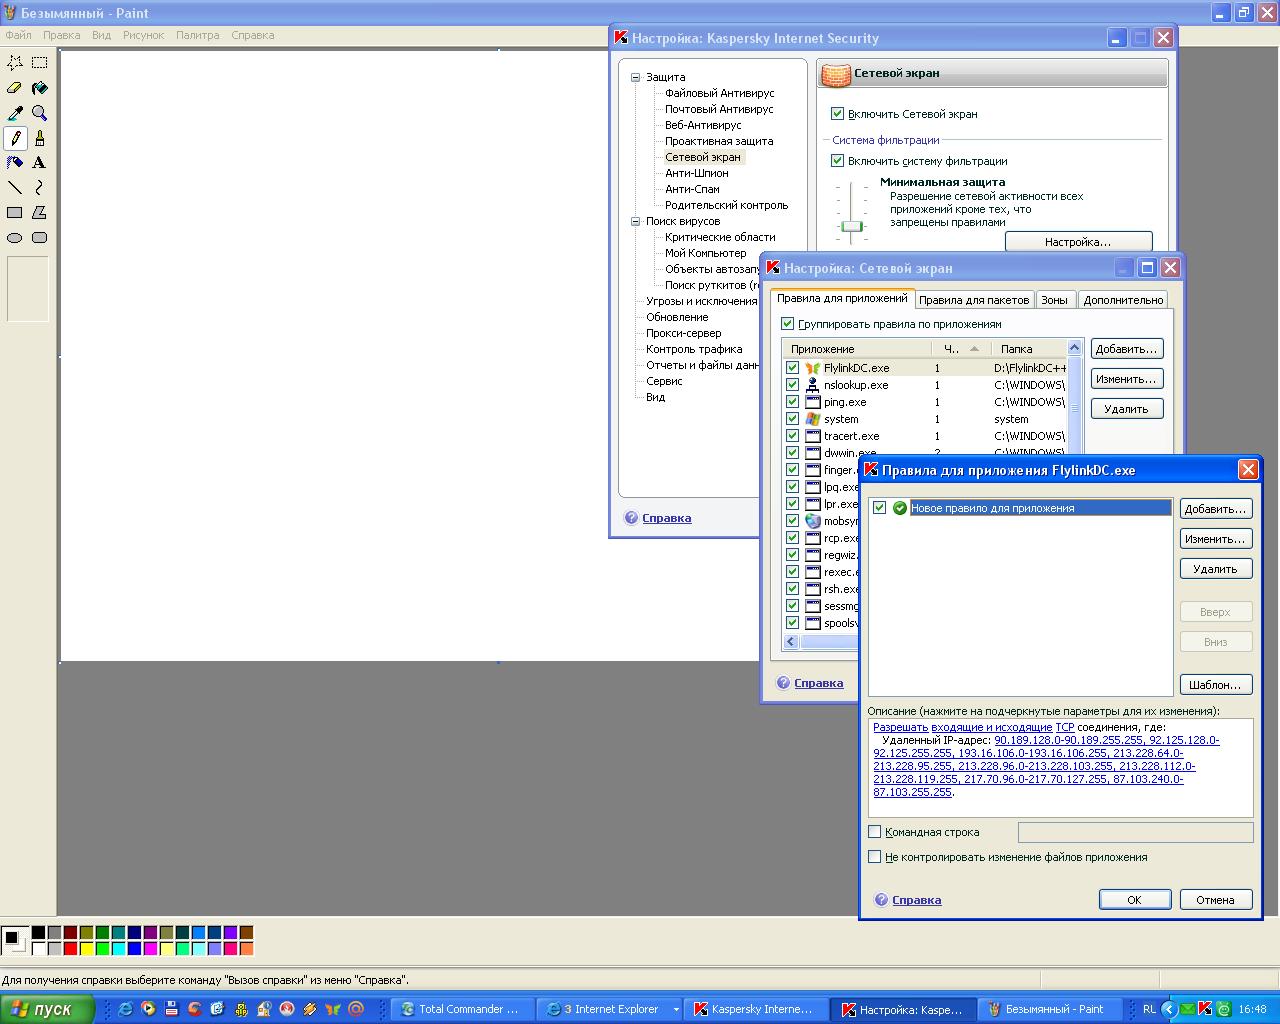Pick the Eraser tool in Paint
1280x1024 pixels.
click(x=15, y=88)
